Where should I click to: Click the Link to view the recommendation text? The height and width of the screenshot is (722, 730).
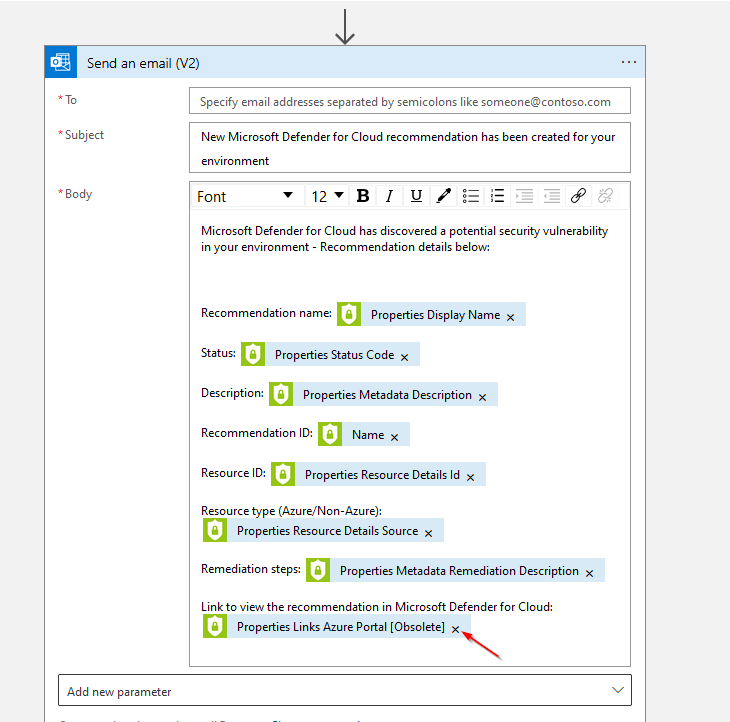[377, 607]
